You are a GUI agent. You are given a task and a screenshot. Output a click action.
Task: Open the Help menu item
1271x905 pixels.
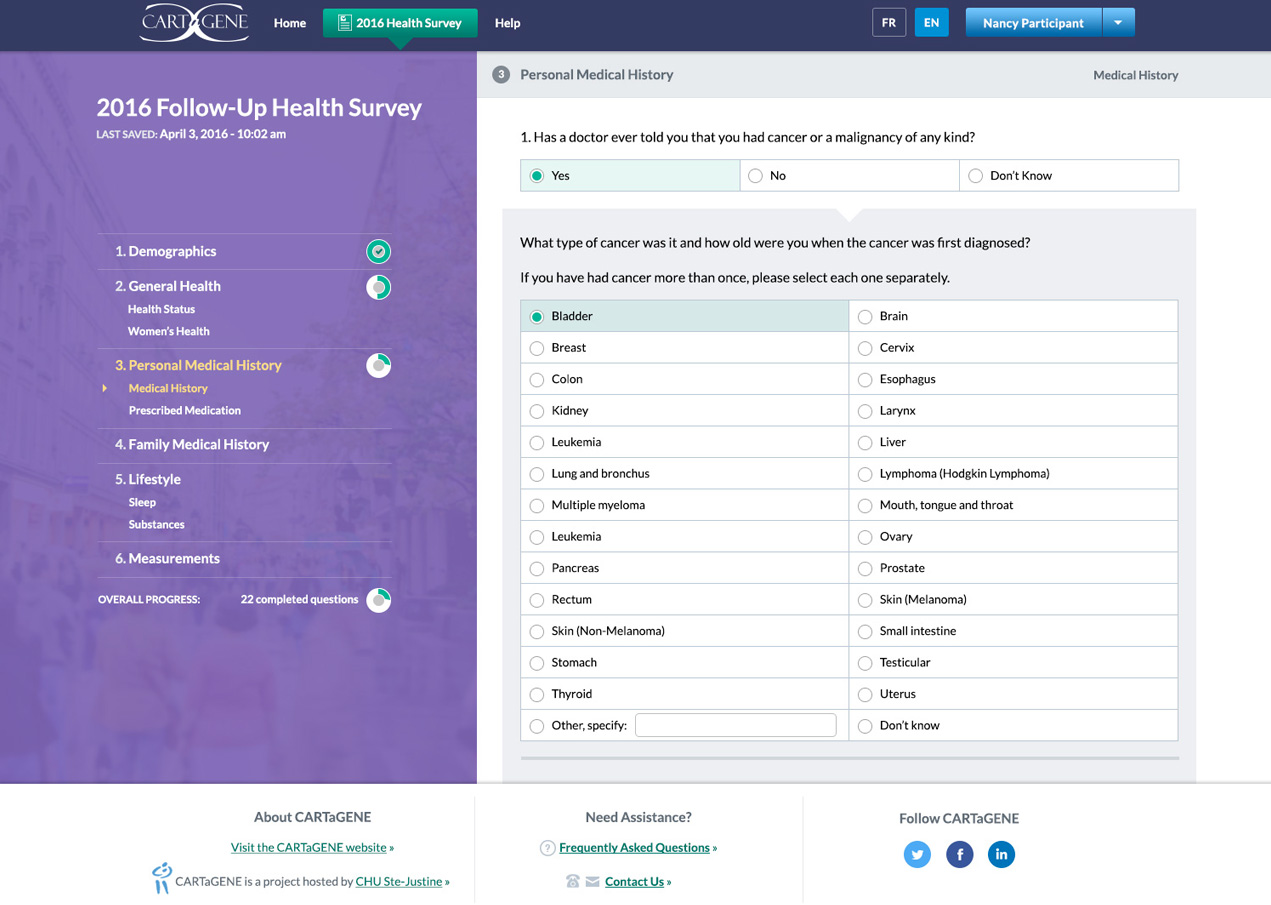click(x=507, y=23)
